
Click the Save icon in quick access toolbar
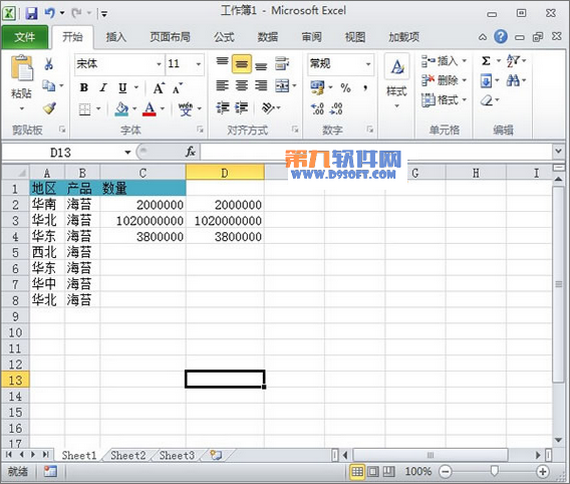[32, 13]
